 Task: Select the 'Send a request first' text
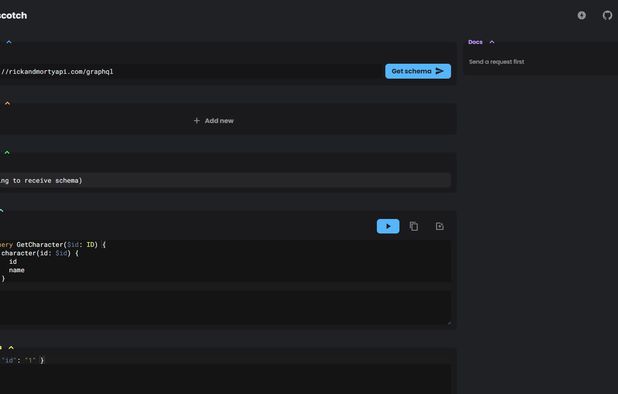tap(497, 62)
